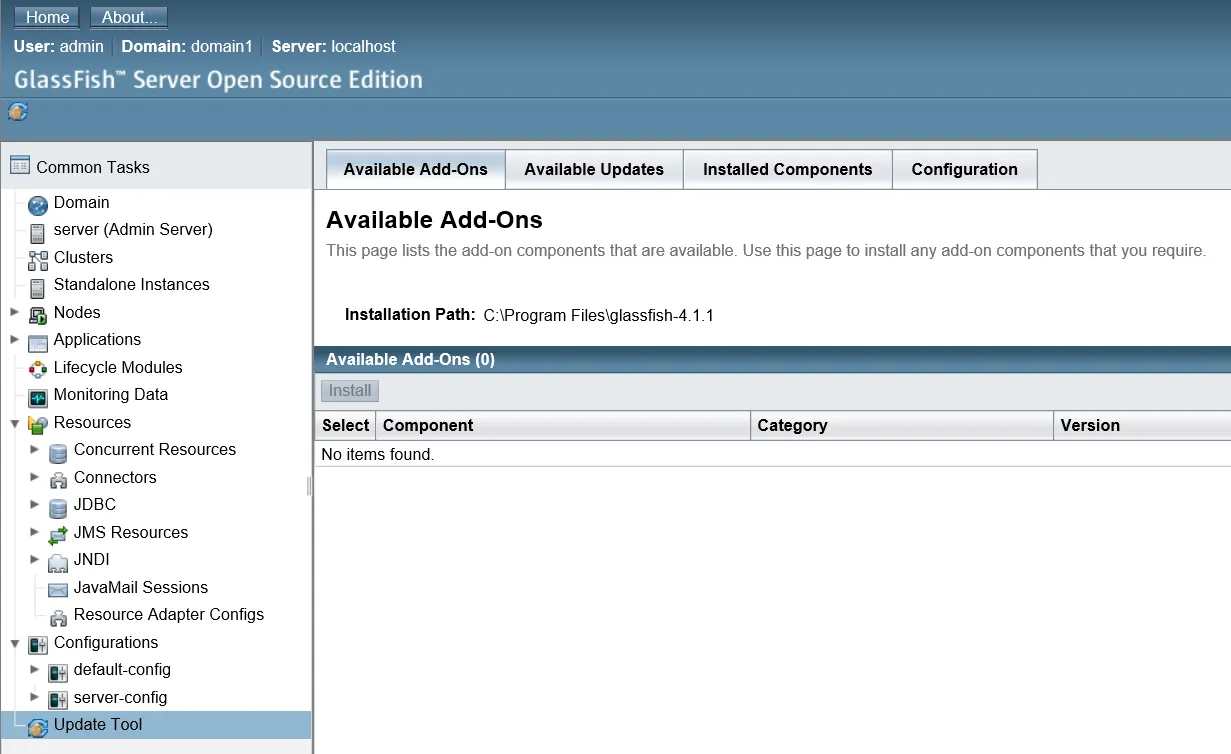Click the server (Admin Server) icon
The width and height of the screenshot is (1231, 754).
pos(38,234)
